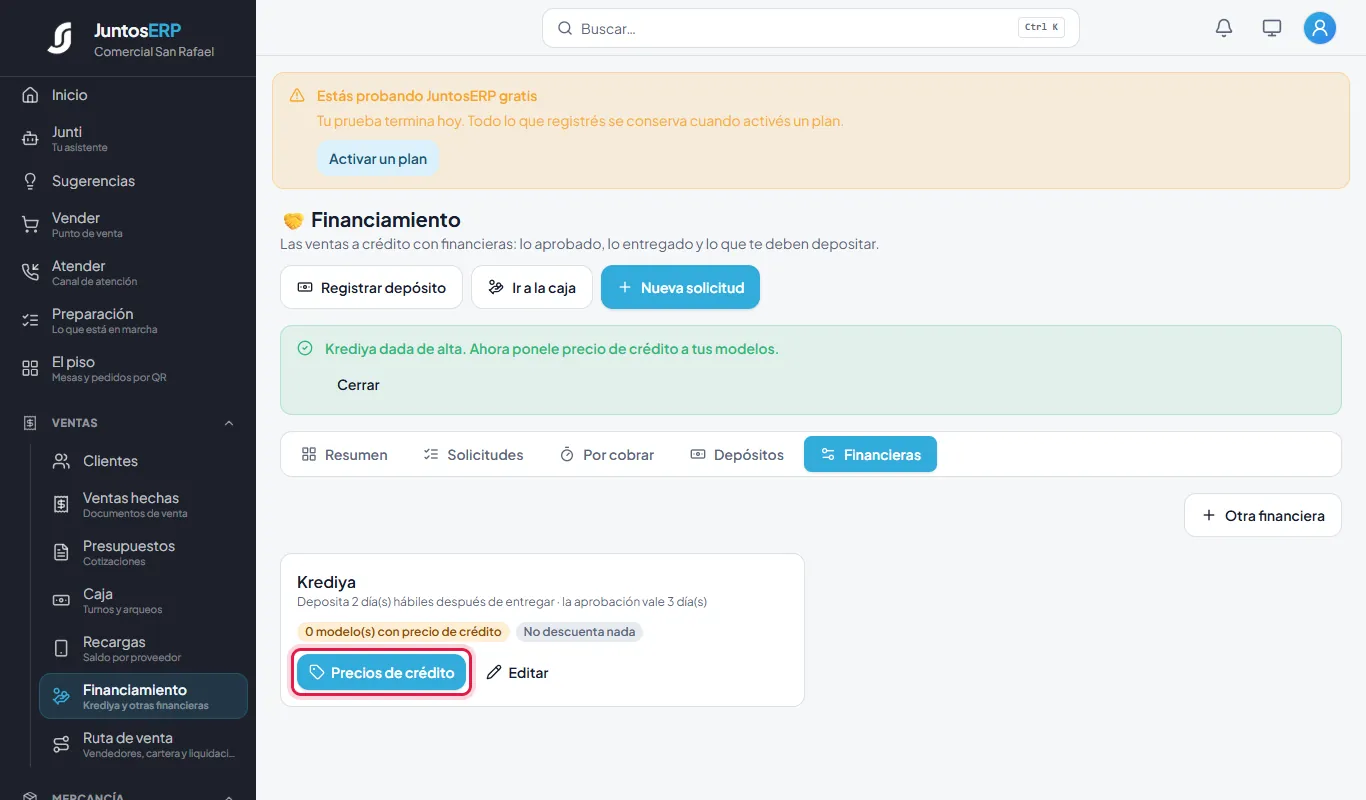Switch to the Resumen tab
The image size is (1366, 800).
click(x=344, y=455)
